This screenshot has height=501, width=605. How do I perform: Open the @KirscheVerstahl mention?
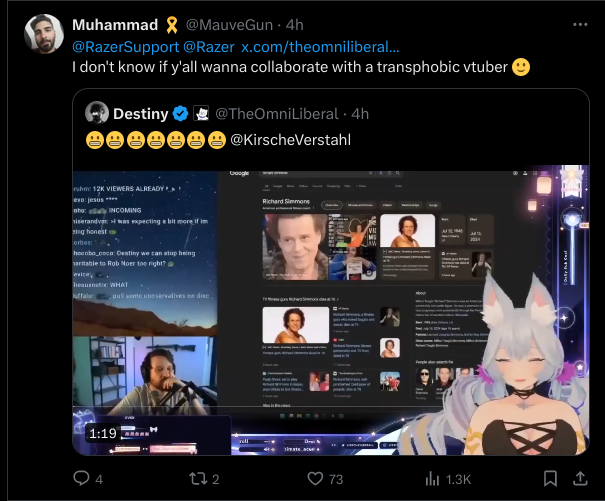(291, 140)
